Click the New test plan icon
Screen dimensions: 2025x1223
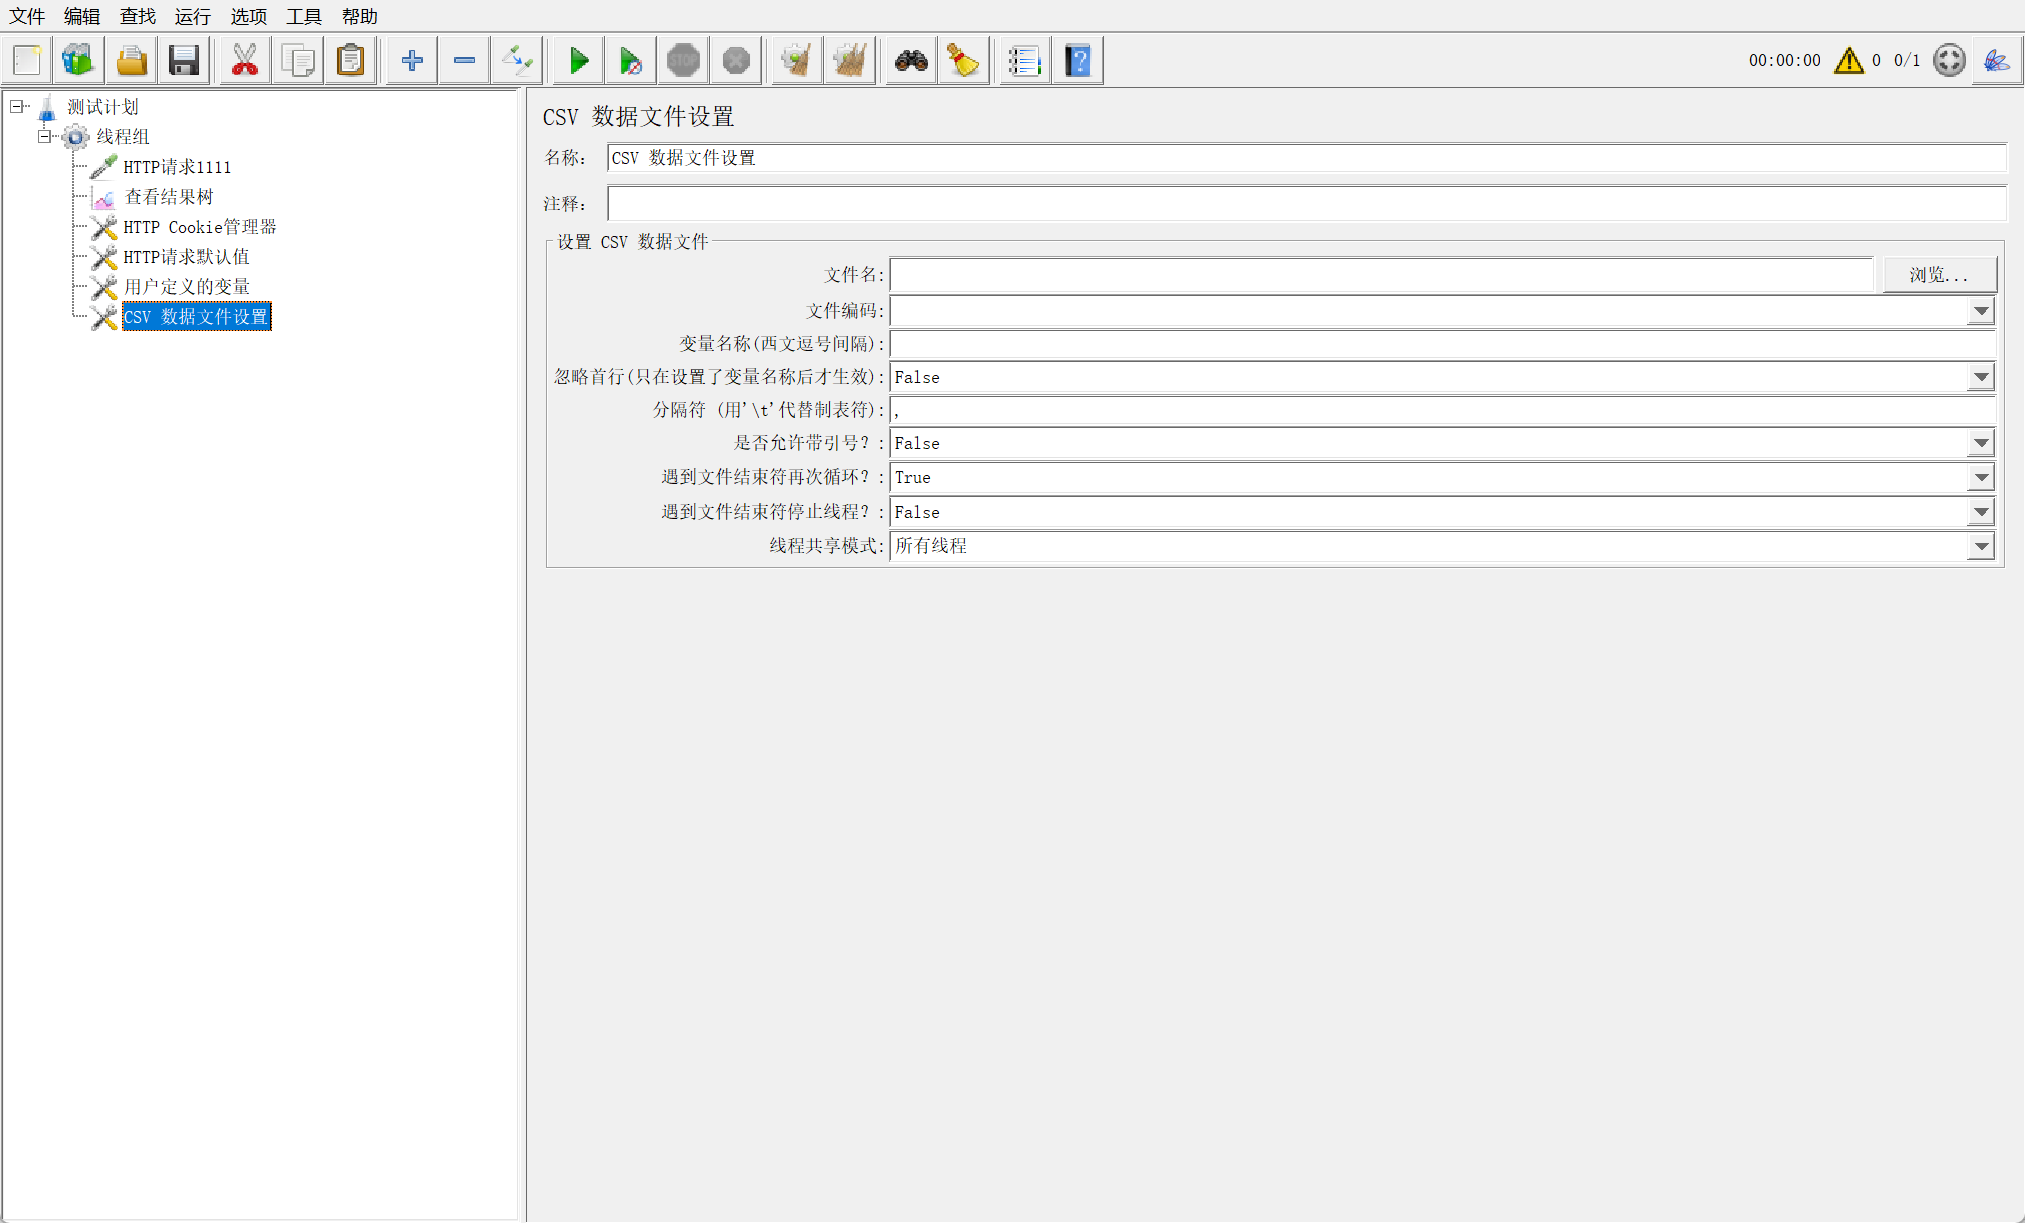27,61
